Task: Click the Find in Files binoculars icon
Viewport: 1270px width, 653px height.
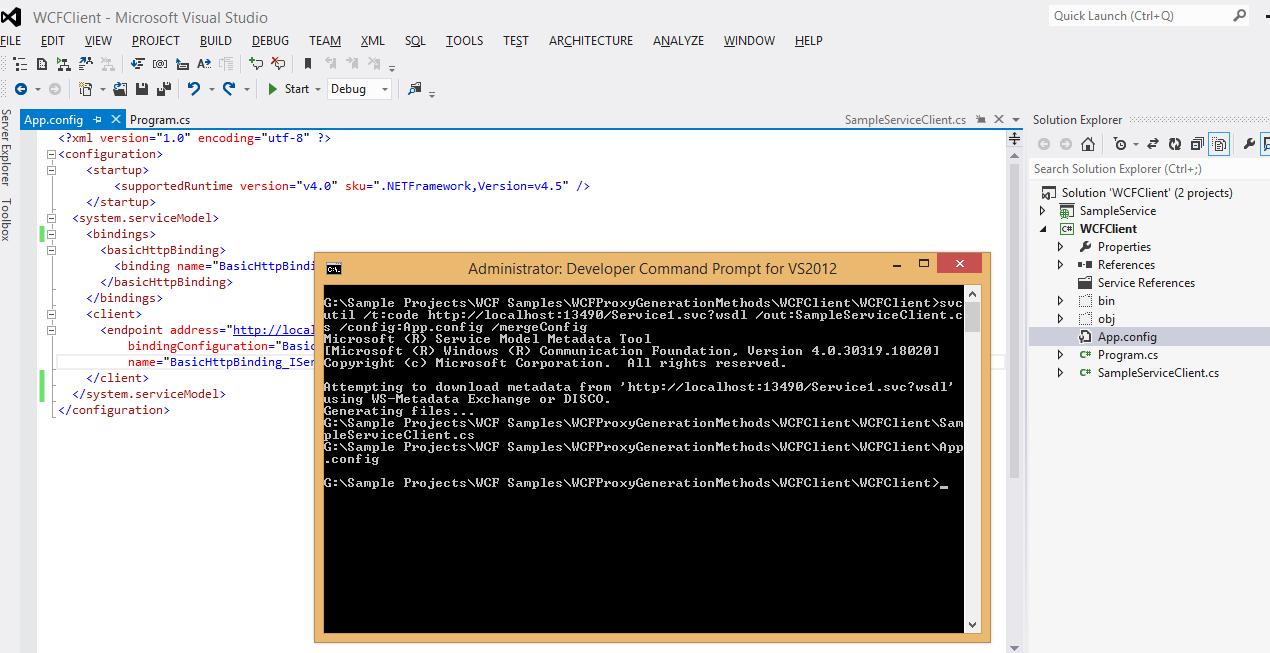Action: click(x=415, y=89)
